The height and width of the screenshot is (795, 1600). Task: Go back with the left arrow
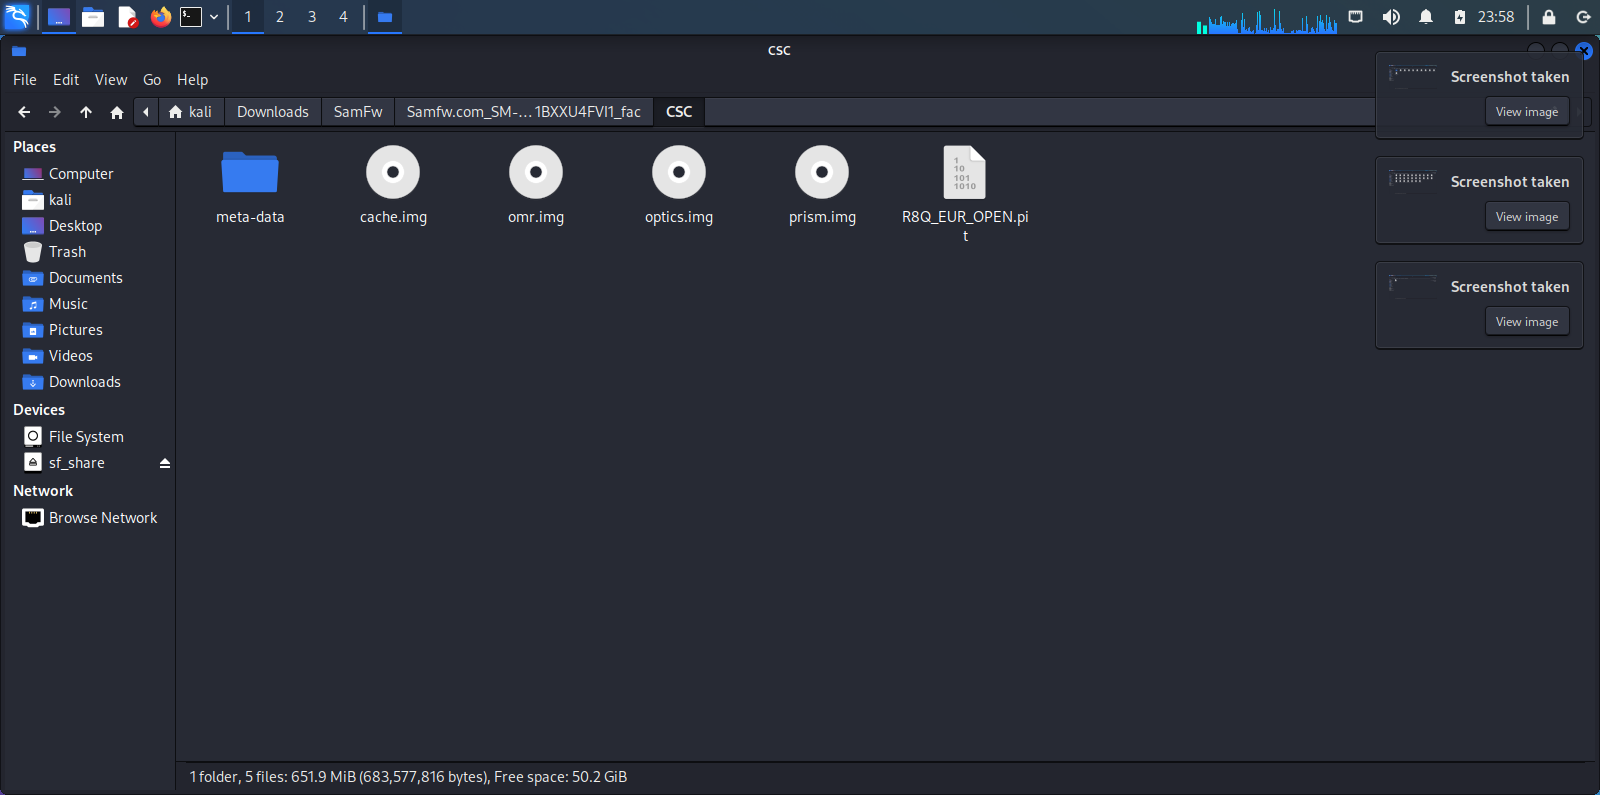click(x=24, y=112)
